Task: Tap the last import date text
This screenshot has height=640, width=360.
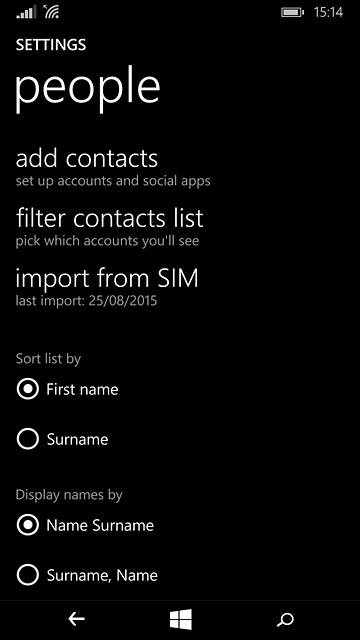Action: [86, 301]
